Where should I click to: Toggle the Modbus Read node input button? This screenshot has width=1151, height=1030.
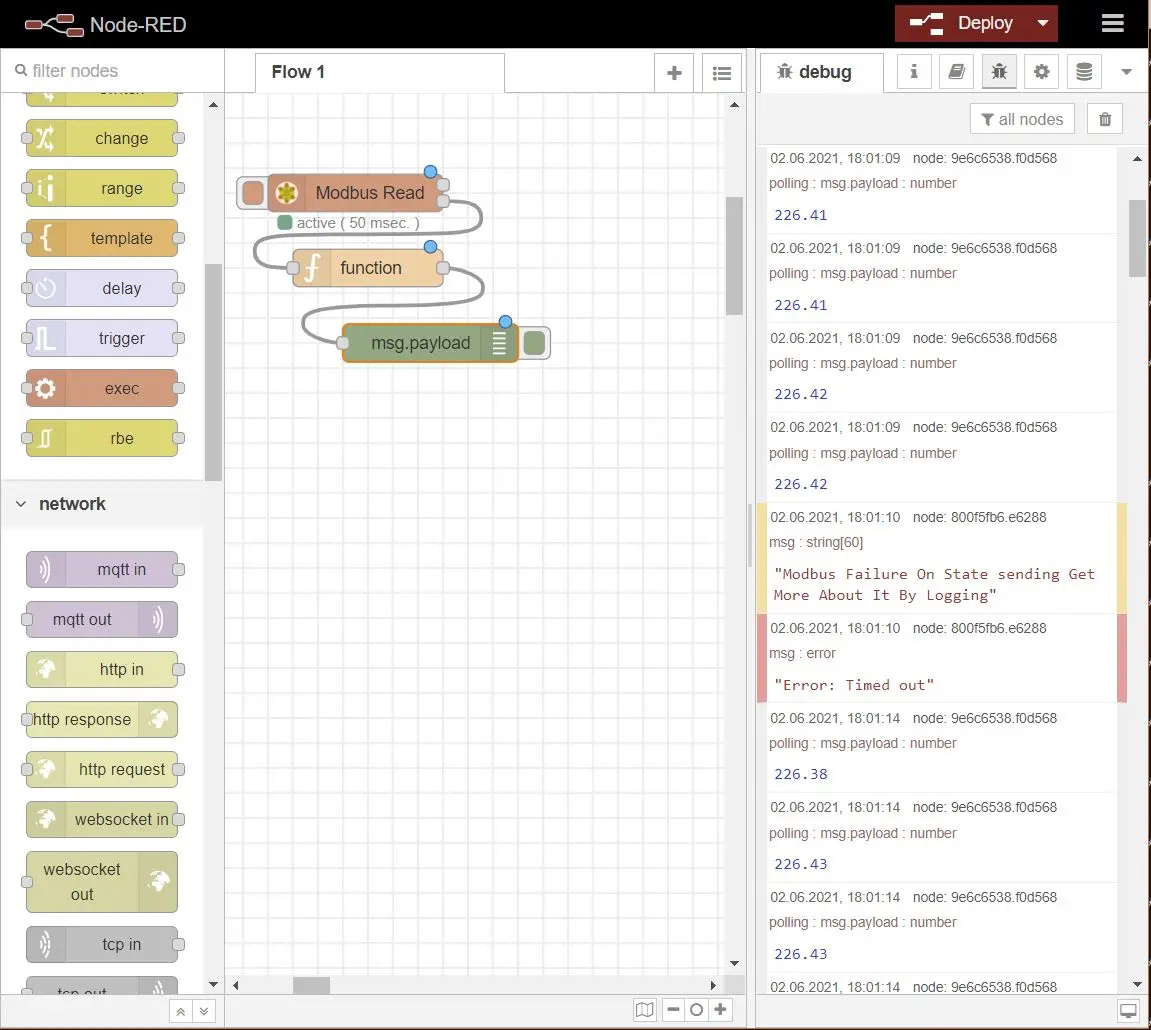(x=253, y=193)
